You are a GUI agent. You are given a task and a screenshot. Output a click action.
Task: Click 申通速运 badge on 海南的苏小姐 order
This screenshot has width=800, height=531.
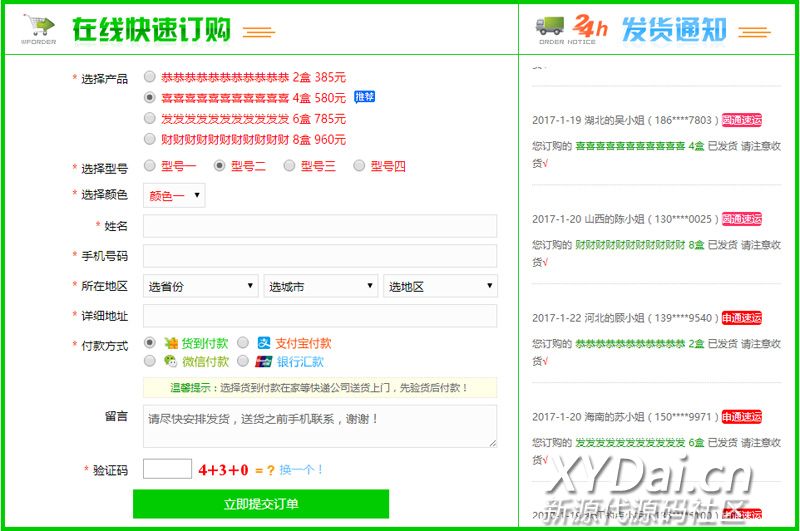pyautogui.click(x=742, y=417)
